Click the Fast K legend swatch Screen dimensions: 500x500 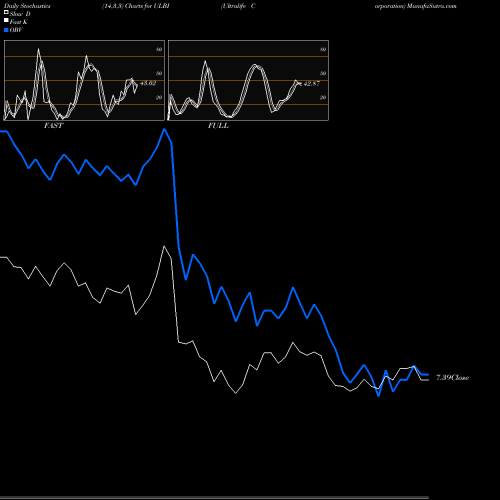tap(6, 20)
